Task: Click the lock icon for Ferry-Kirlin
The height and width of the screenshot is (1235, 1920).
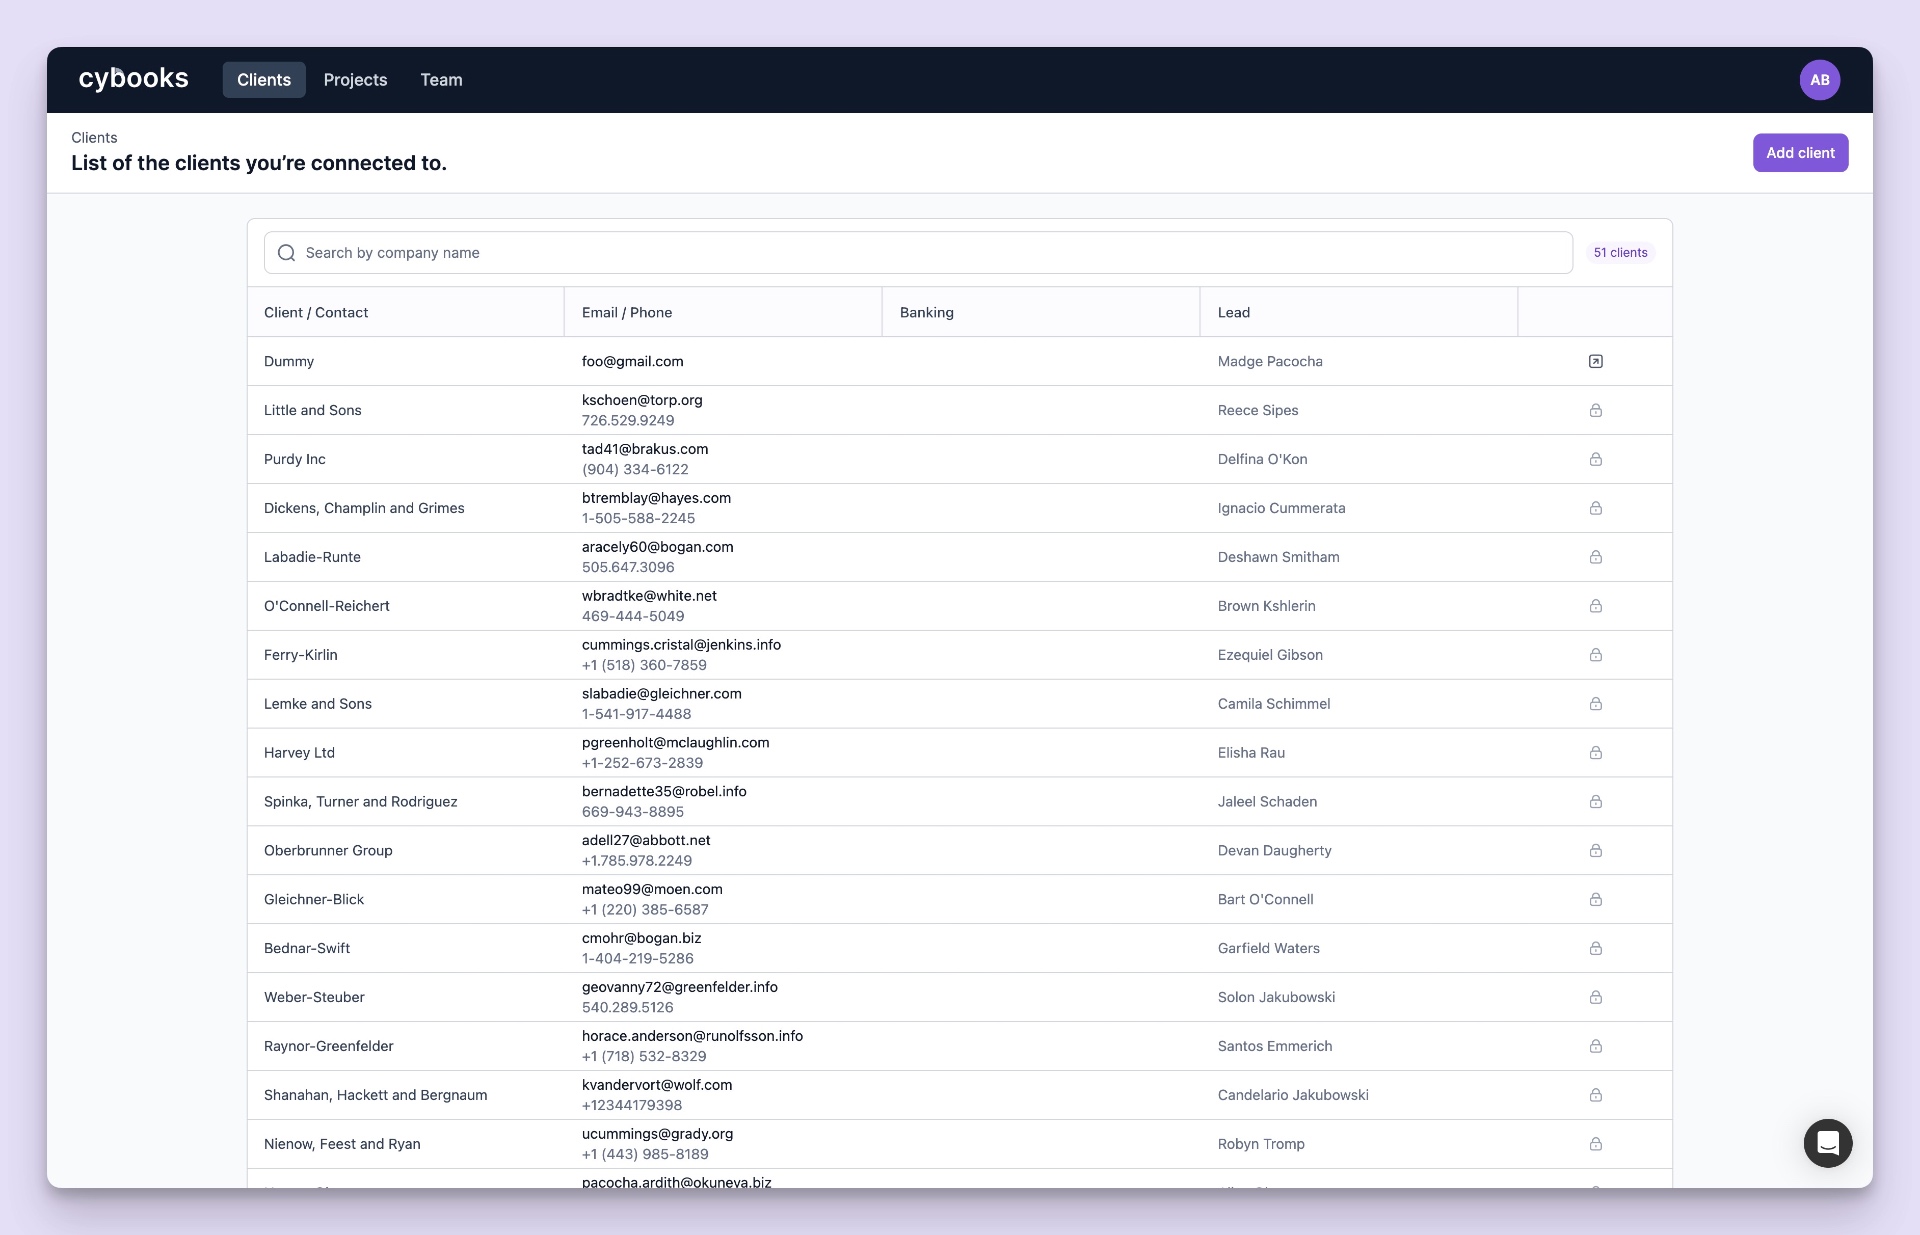Action: click(x=1595, y=655)
